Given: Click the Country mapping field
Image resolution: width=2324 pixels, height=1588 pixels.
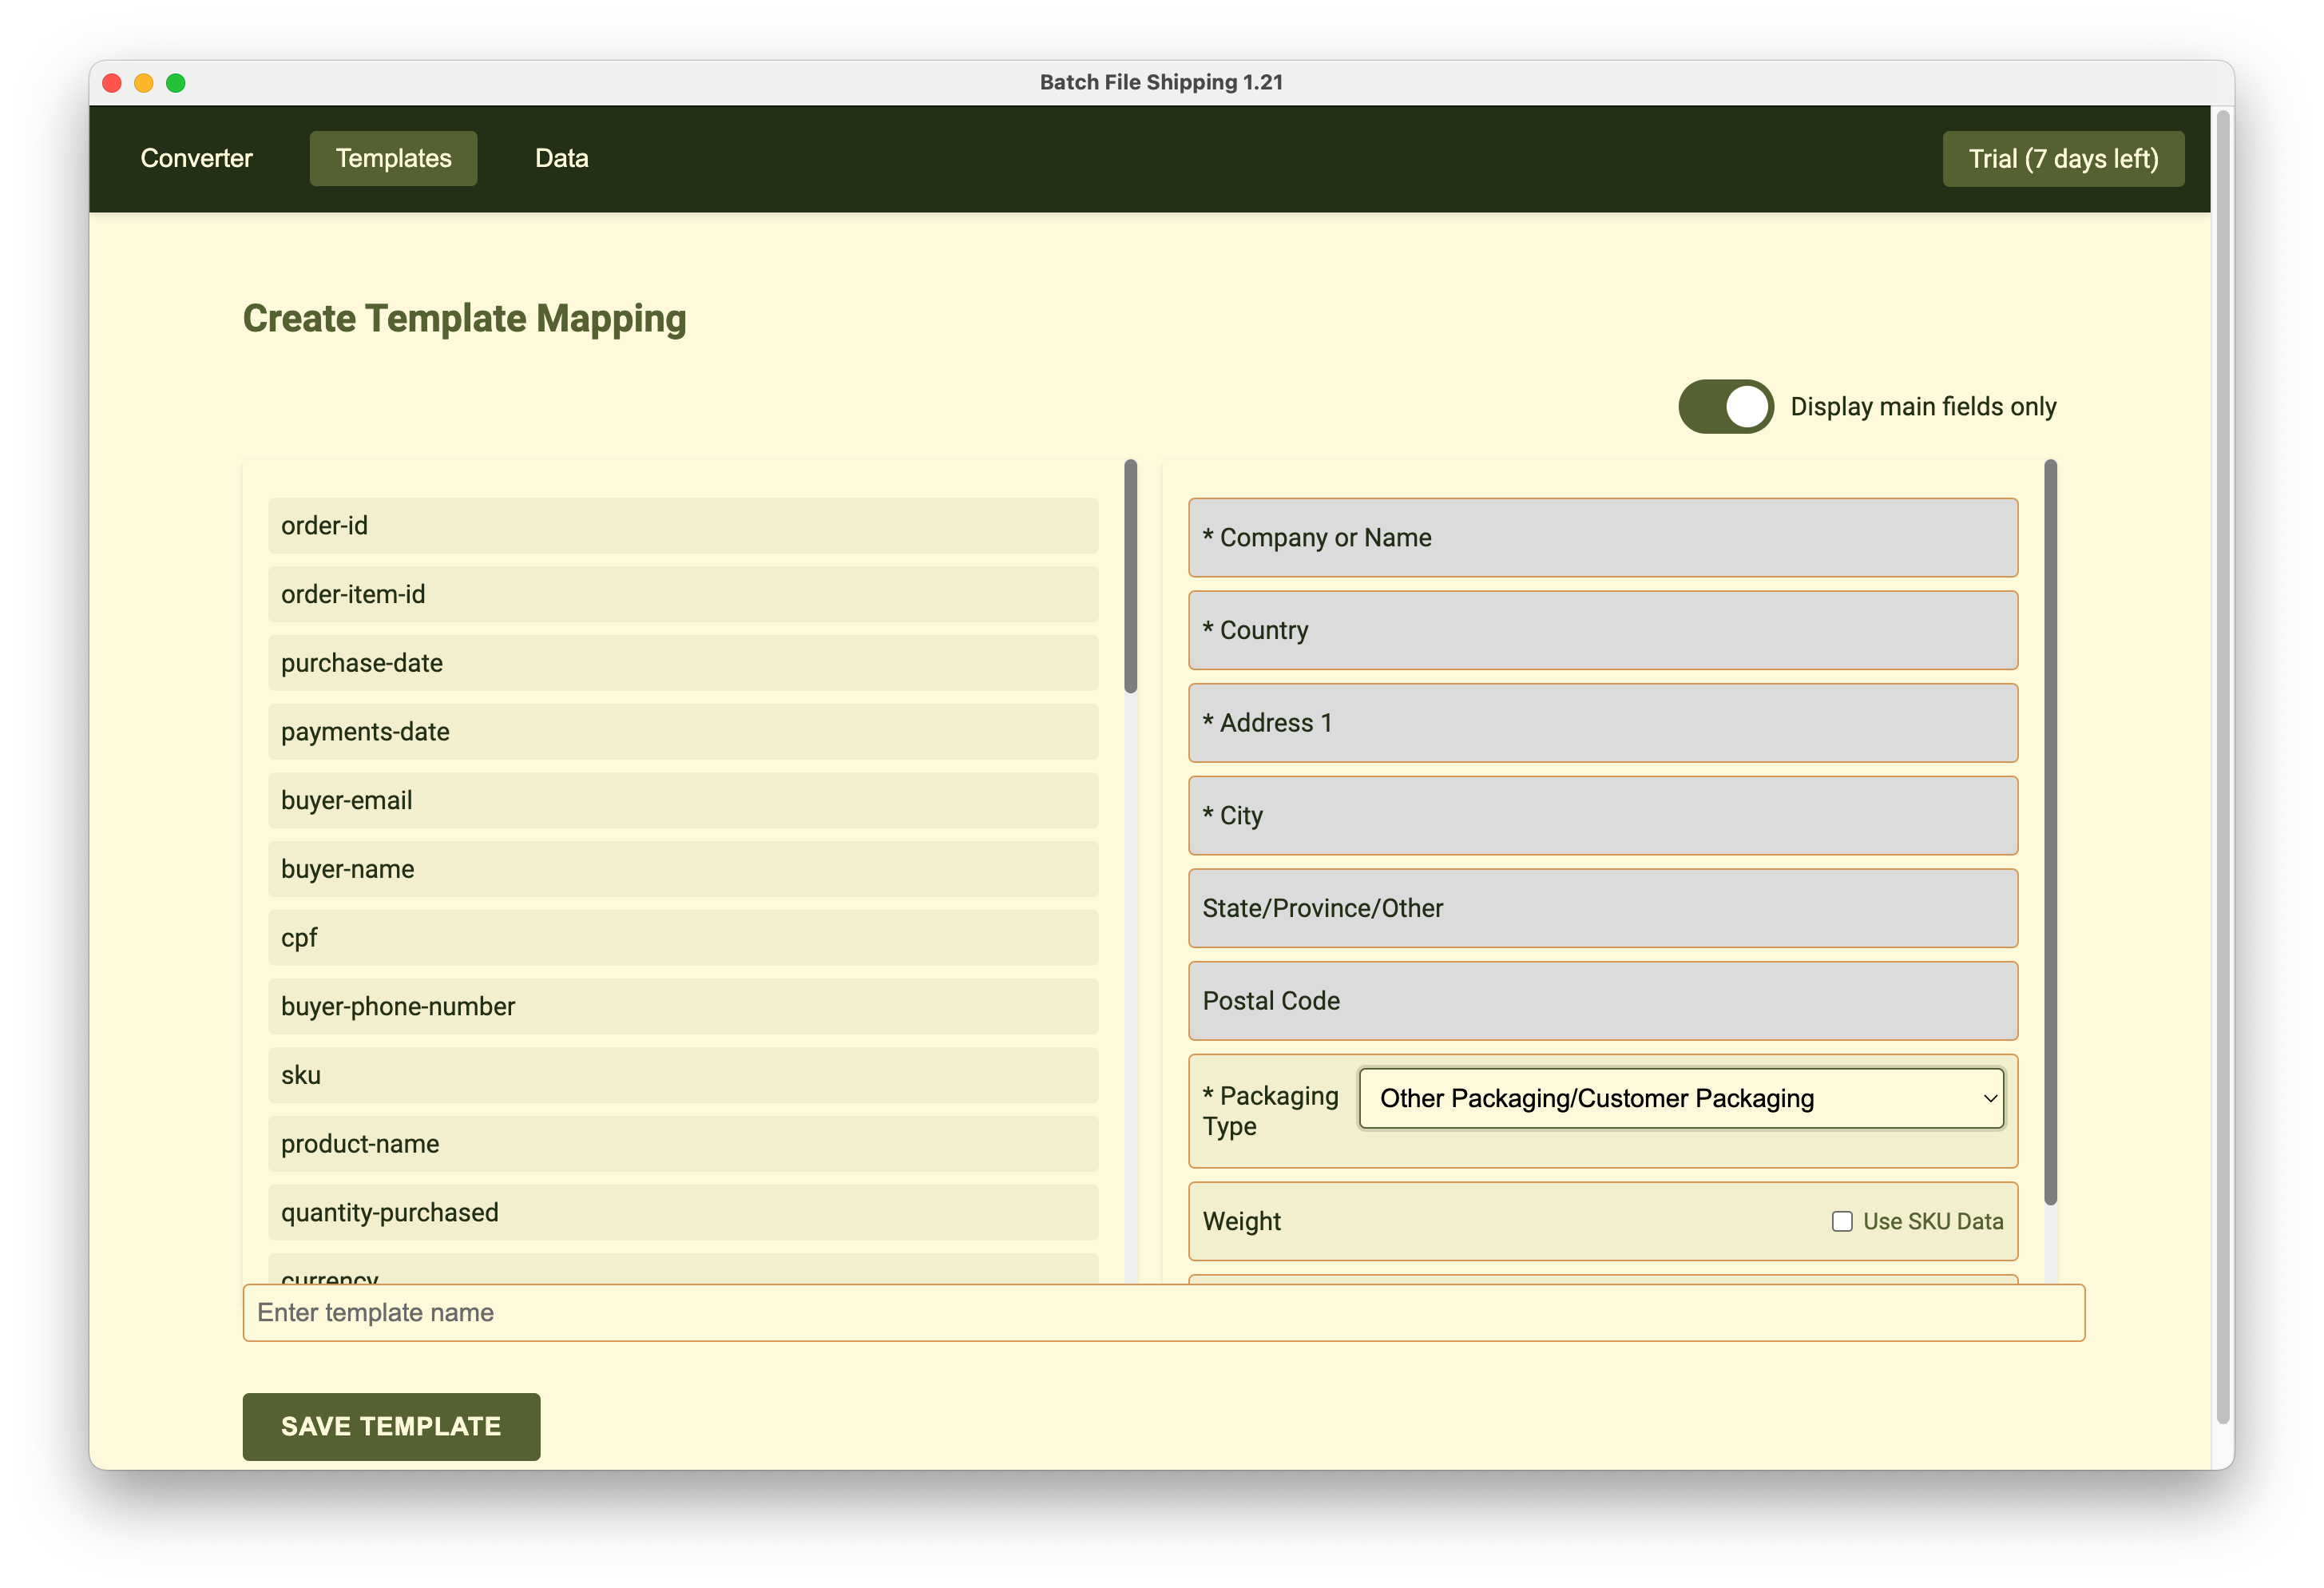Looking at the screenshot, I should click(1602, 630).
